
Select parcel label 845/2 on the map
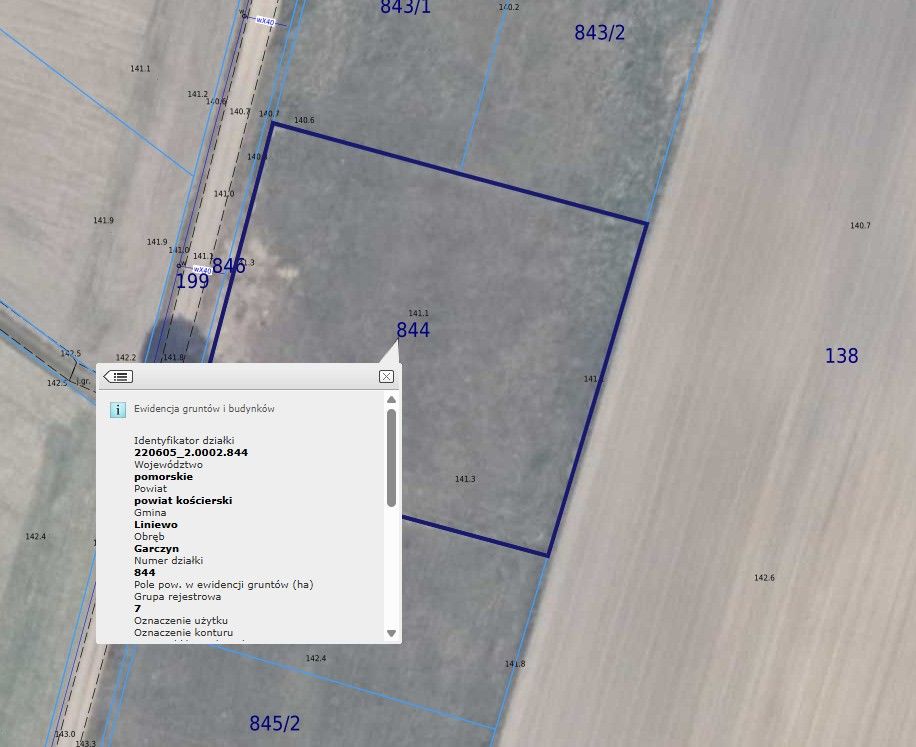[x=275, y=724]
